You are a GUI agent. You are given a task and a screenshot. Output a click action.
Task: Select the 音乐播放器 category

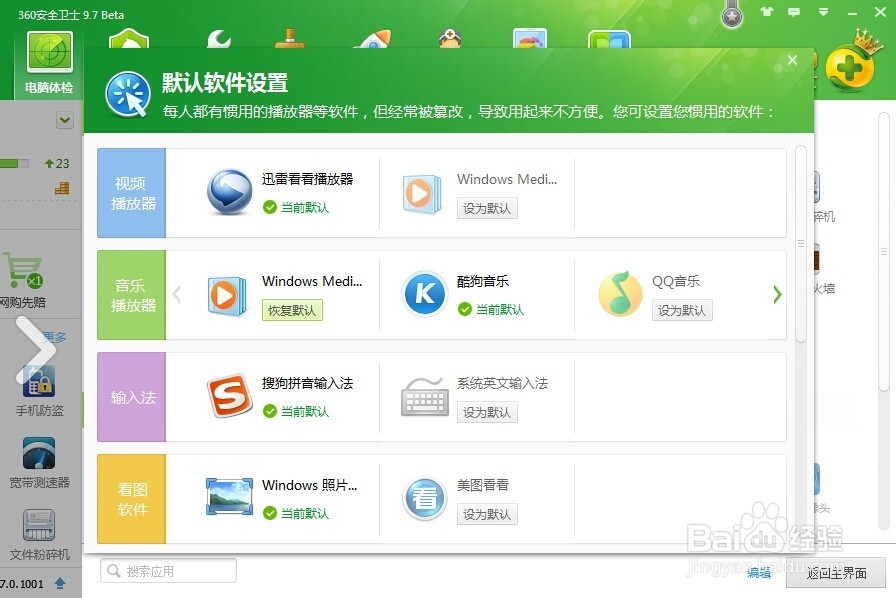coord(131,294)
